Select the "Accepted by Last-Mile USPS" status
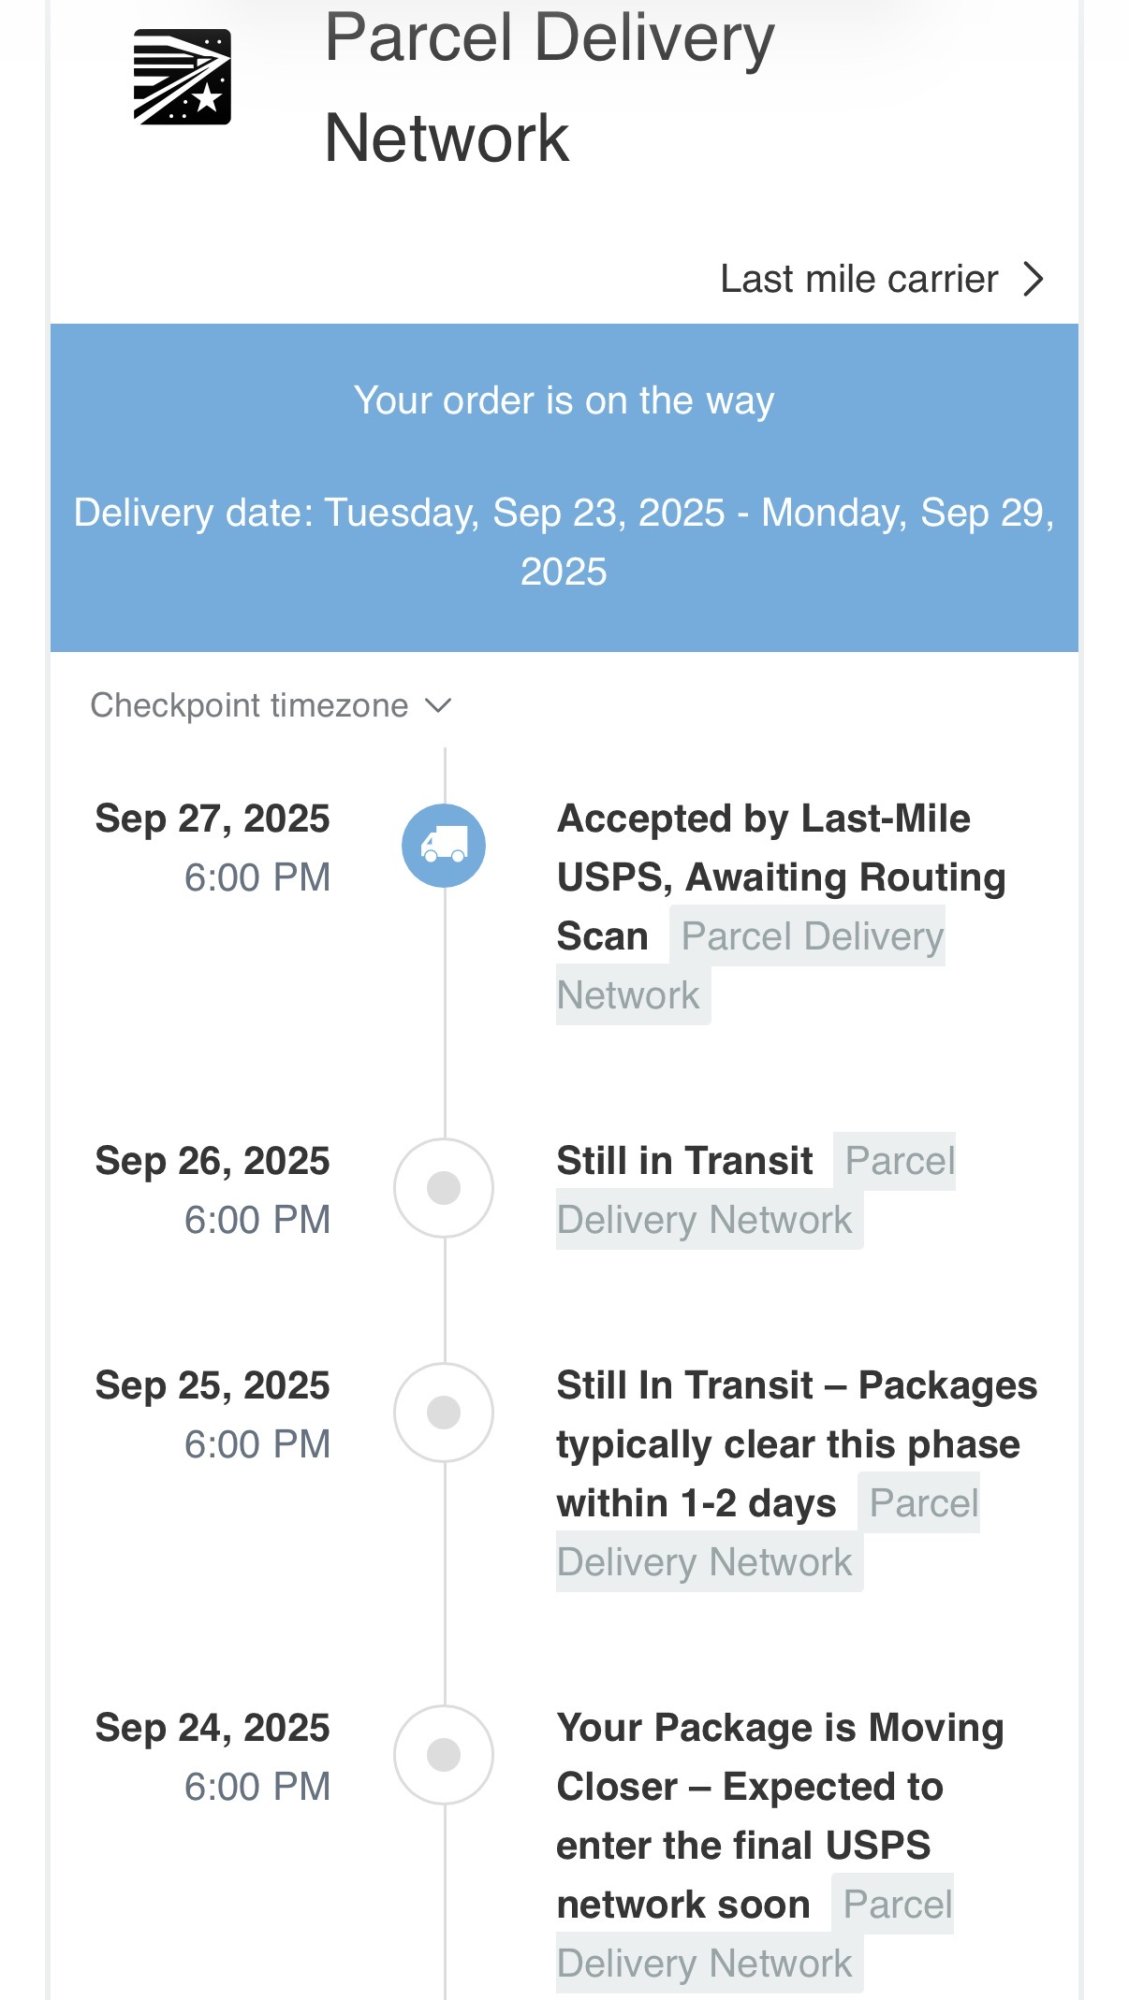Viewport: 1129px width, 2000px height. [780, 848]
